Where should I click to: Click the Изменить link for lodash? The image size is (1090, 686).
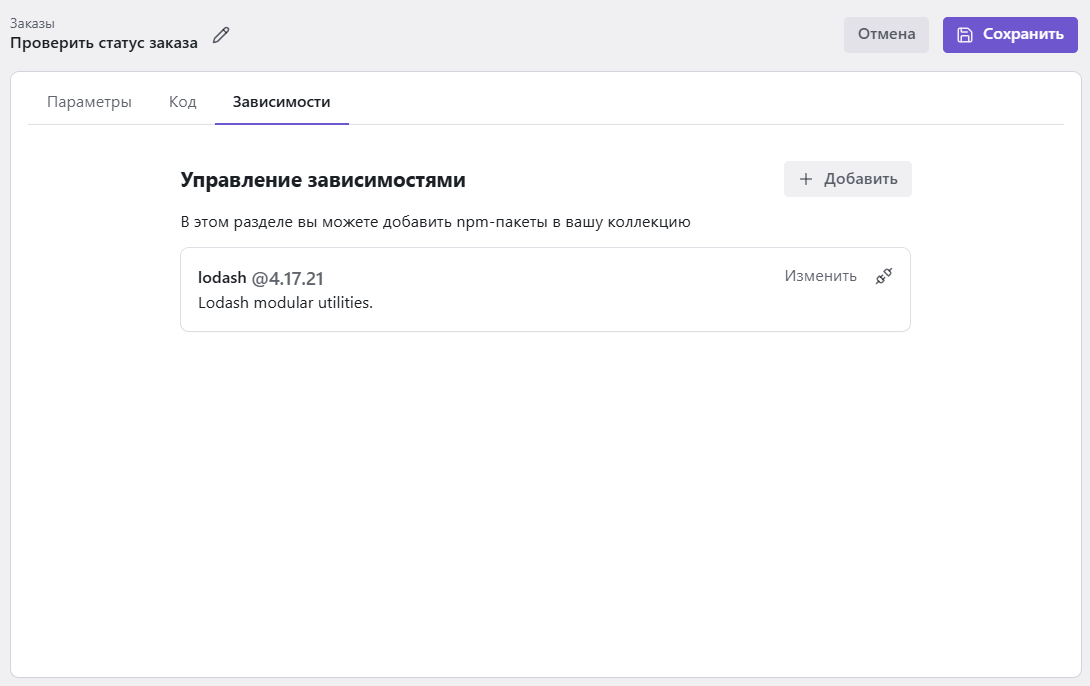[820, 277]
